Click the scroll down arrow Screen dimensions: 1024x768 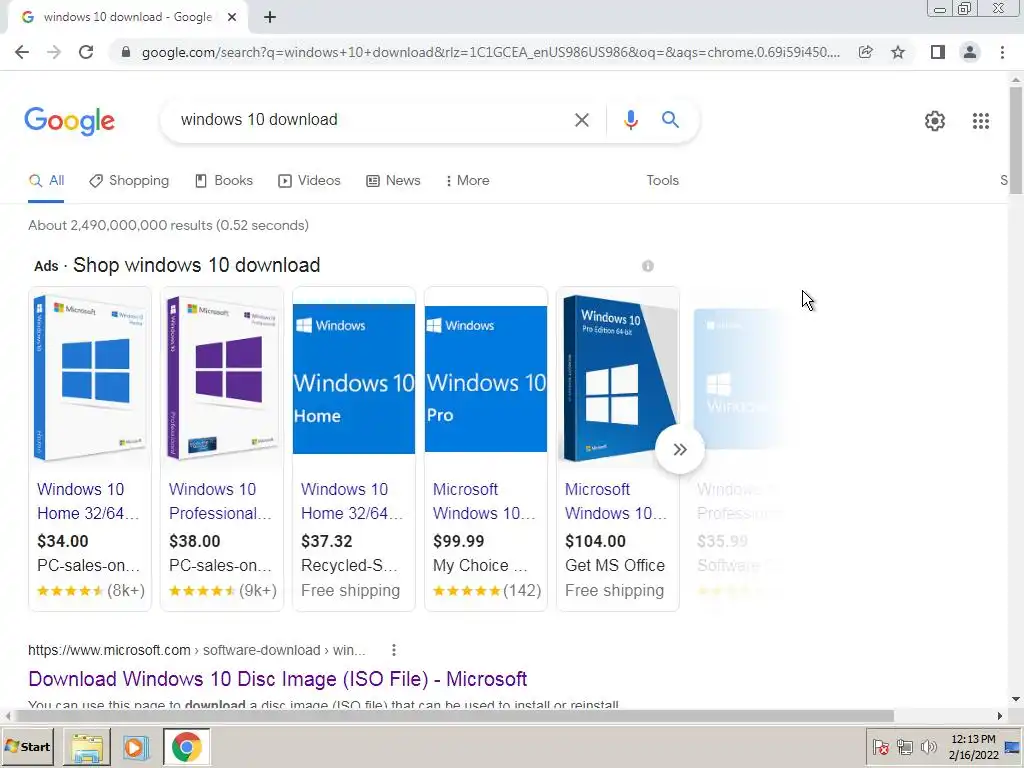pos(1016,699)
